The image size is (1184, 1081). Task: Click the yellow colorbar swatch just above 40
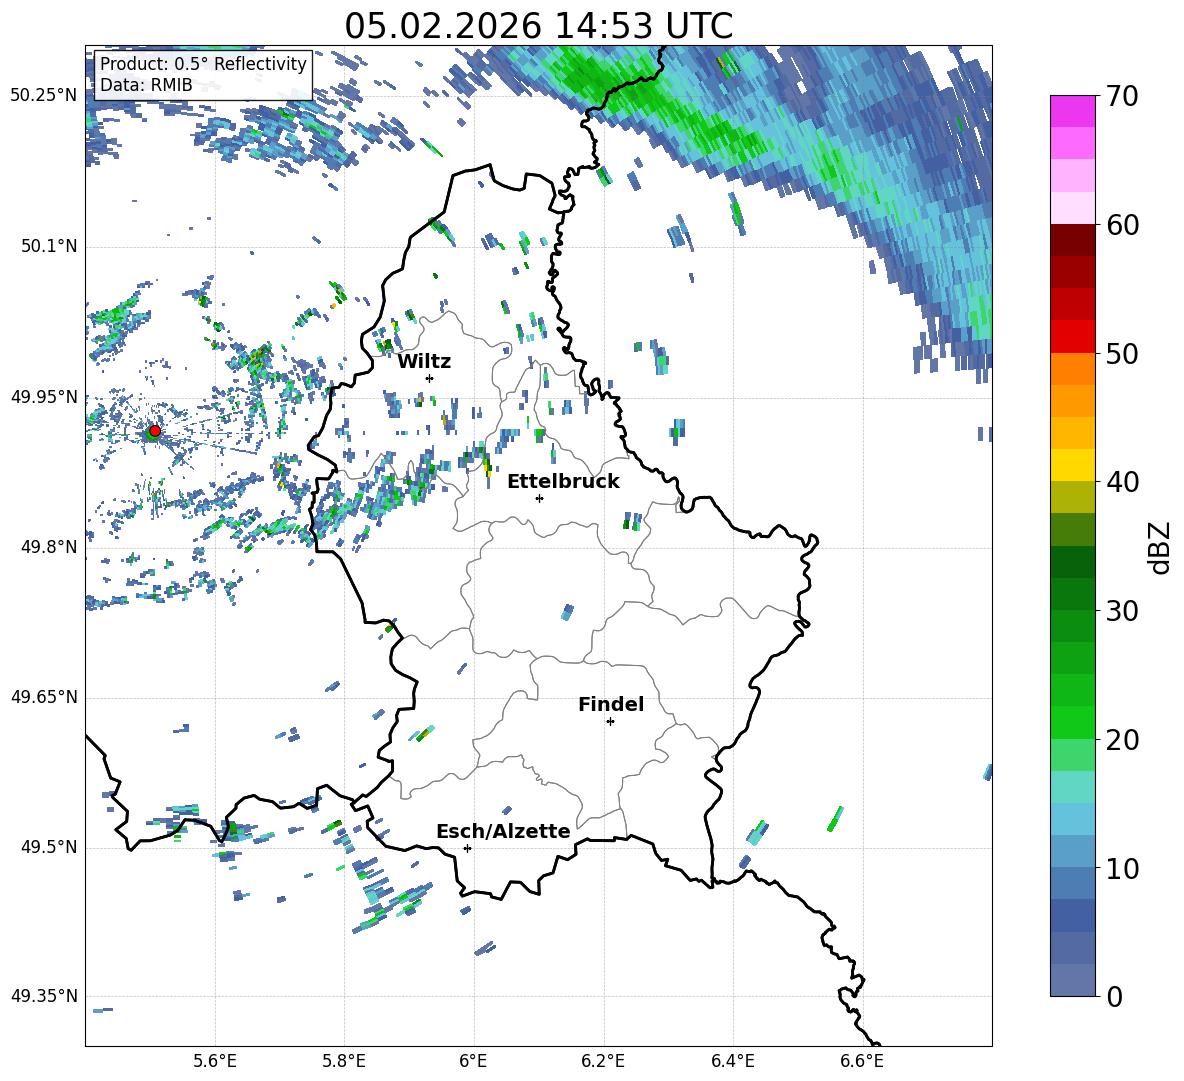pyautogui.click(x=1072, y=465)
